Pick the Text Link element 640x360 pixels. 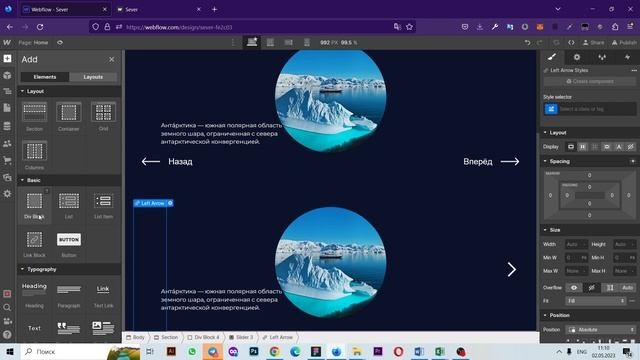[x=103, y=295]
